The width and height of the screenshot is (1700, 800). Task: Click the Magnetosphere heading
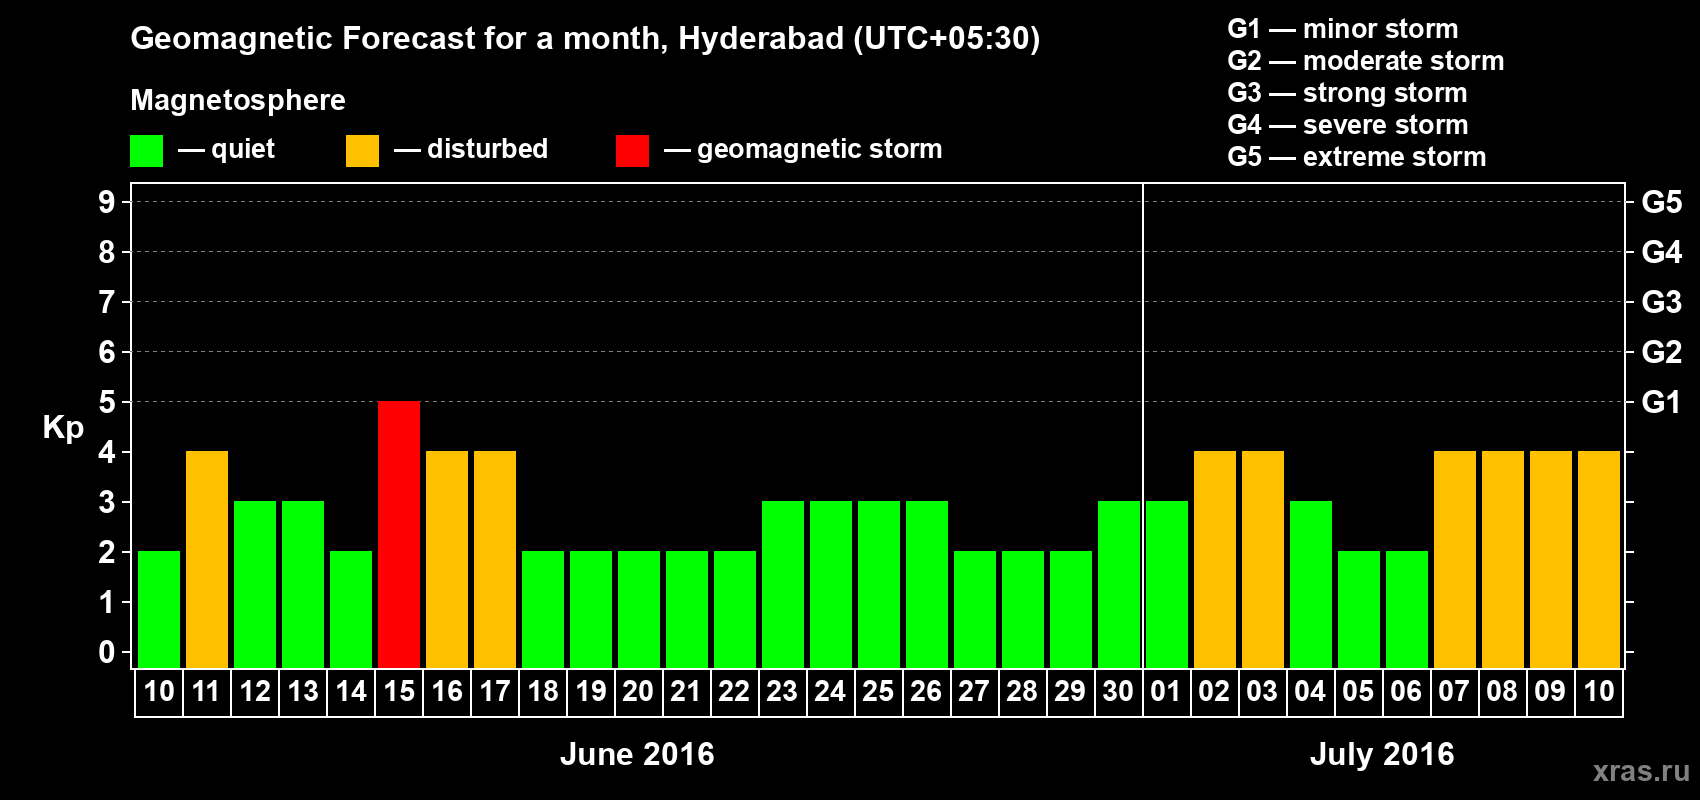point(238,100)
